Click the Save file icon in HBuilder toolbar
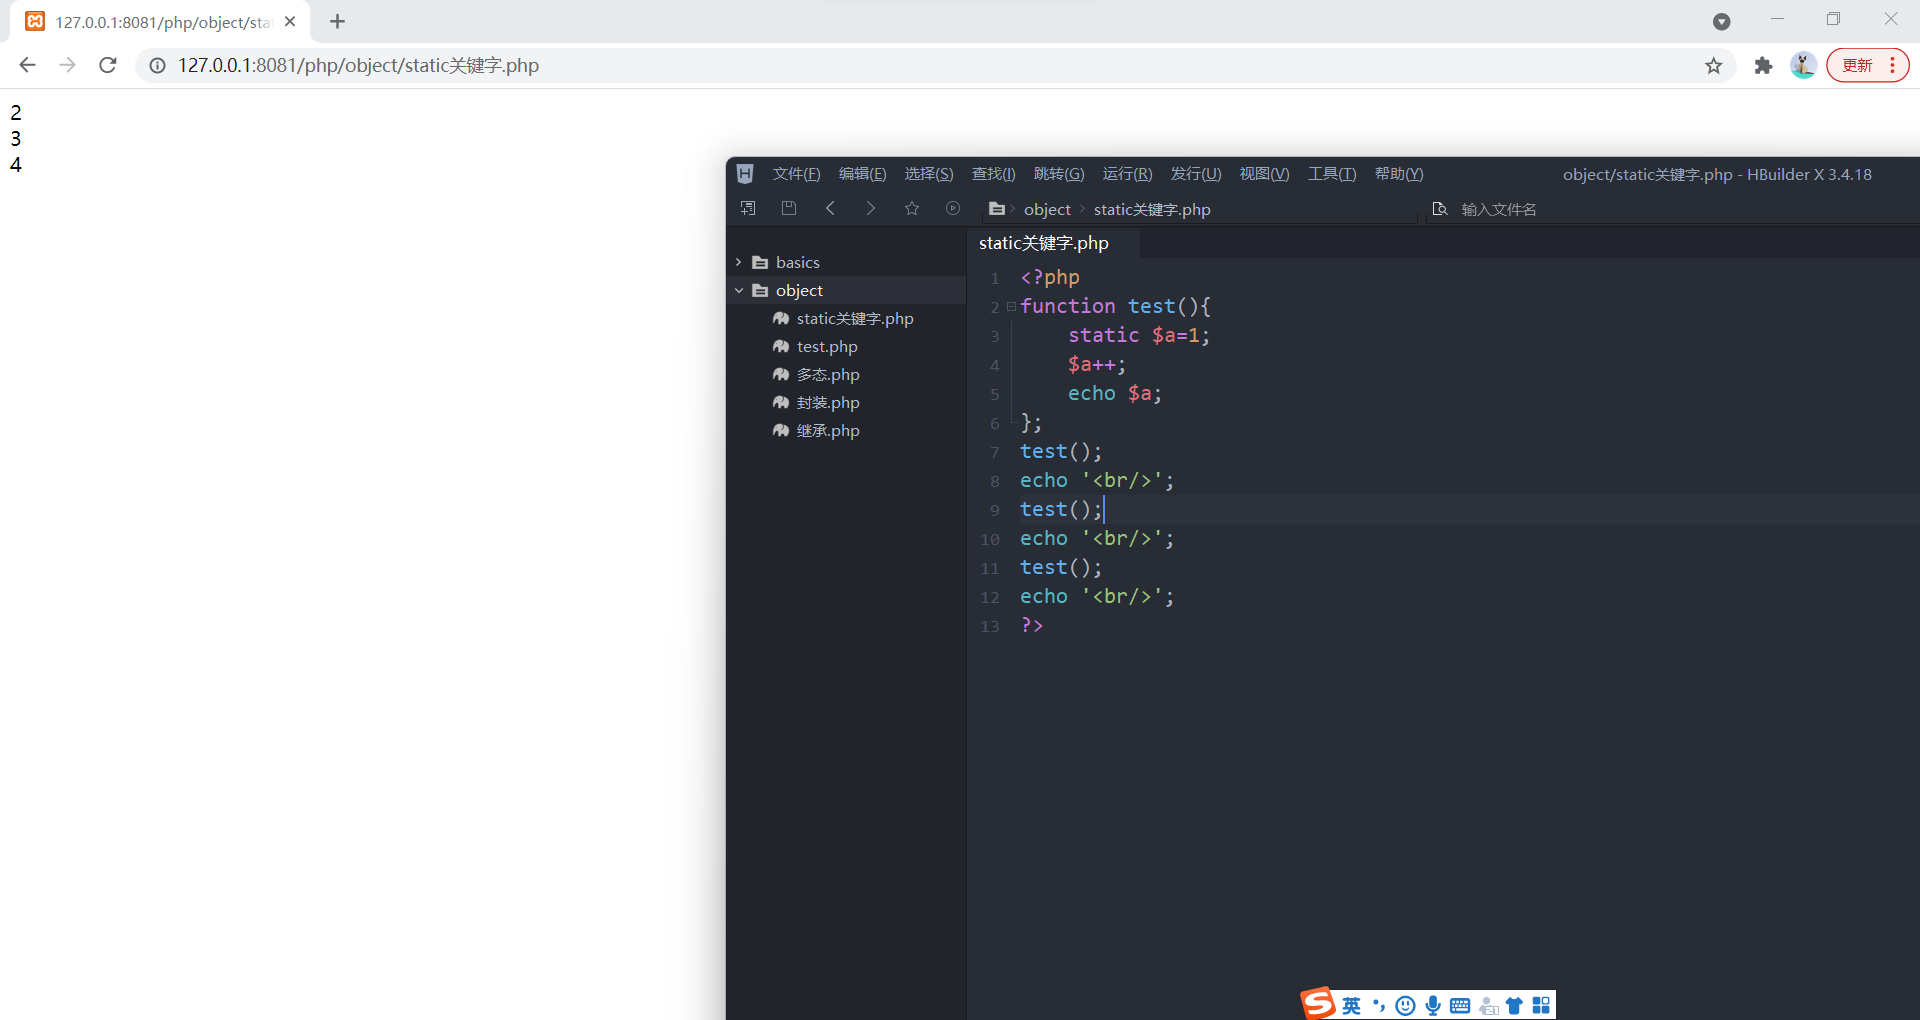The width and height of the screenshot is (1920, 1020). click(x=789, y=208)
